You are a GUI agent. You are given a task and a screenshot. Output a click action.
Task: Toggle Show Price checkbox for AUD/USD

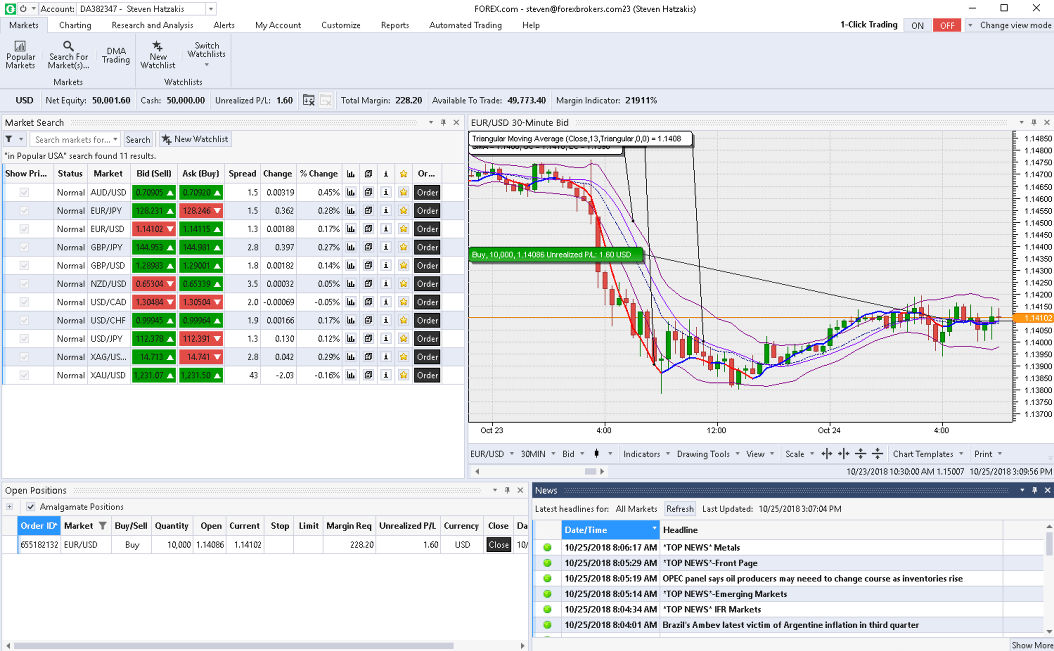tap(24, 192)
